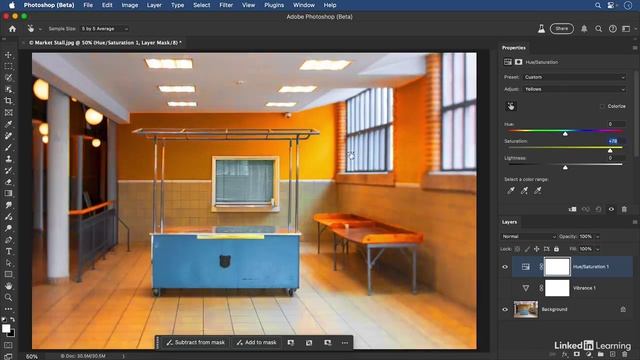640x360 pixels.
Task: Open the Fill slider dropdown
Action: [x=598, y=249]
